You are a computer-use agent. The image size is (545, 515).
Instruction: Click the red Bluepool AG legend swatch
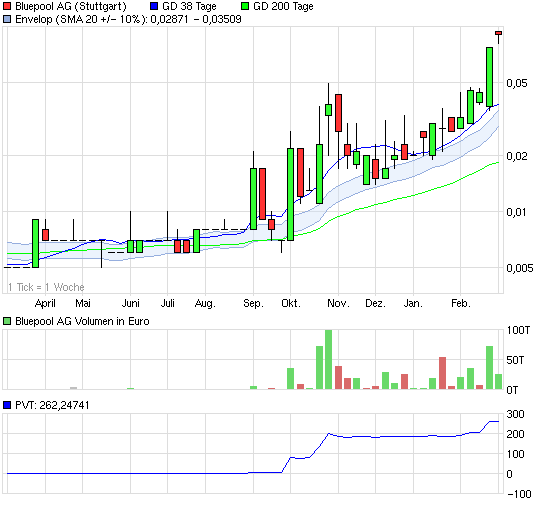(7, 6)
